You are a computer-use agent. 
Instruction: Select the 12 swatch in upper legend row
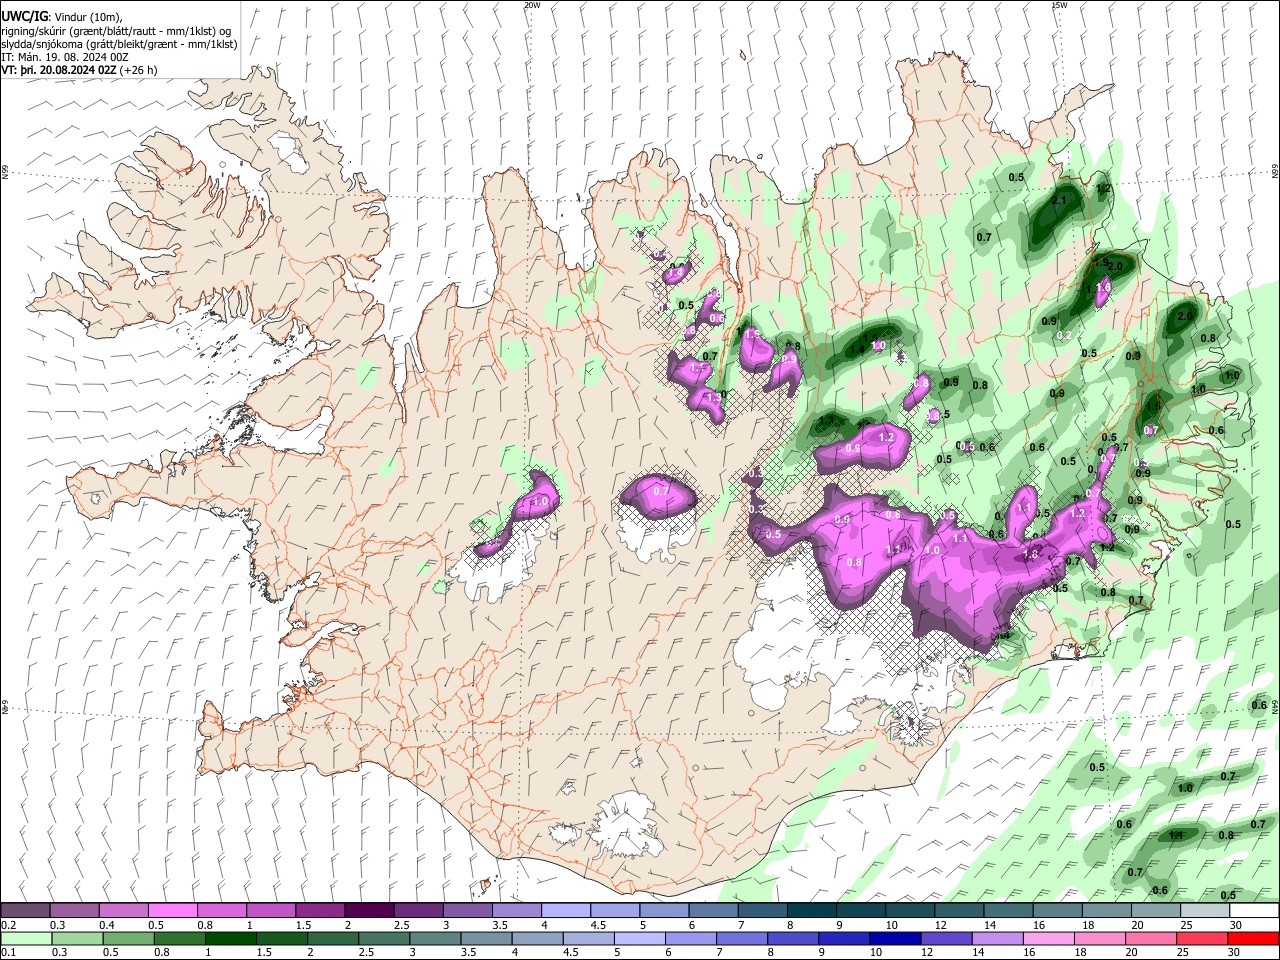tap(958, 911)
